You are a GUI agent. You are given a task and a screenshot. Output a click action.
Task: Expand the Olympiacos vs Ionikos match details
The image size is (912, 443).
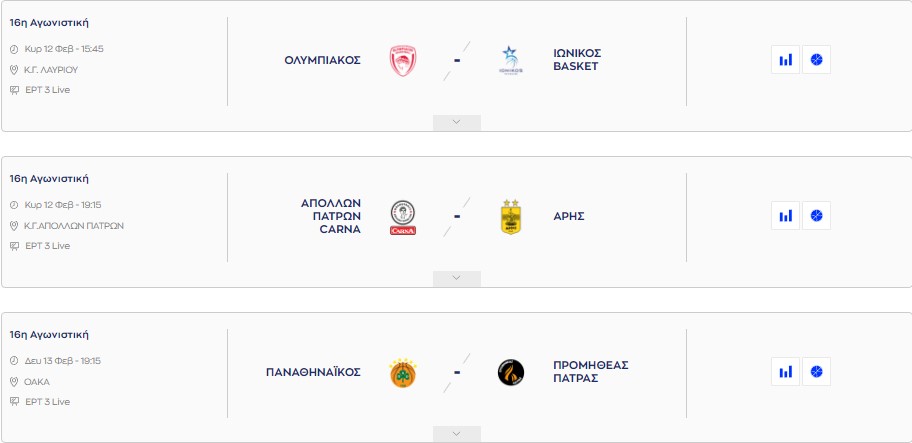[457, 122]
